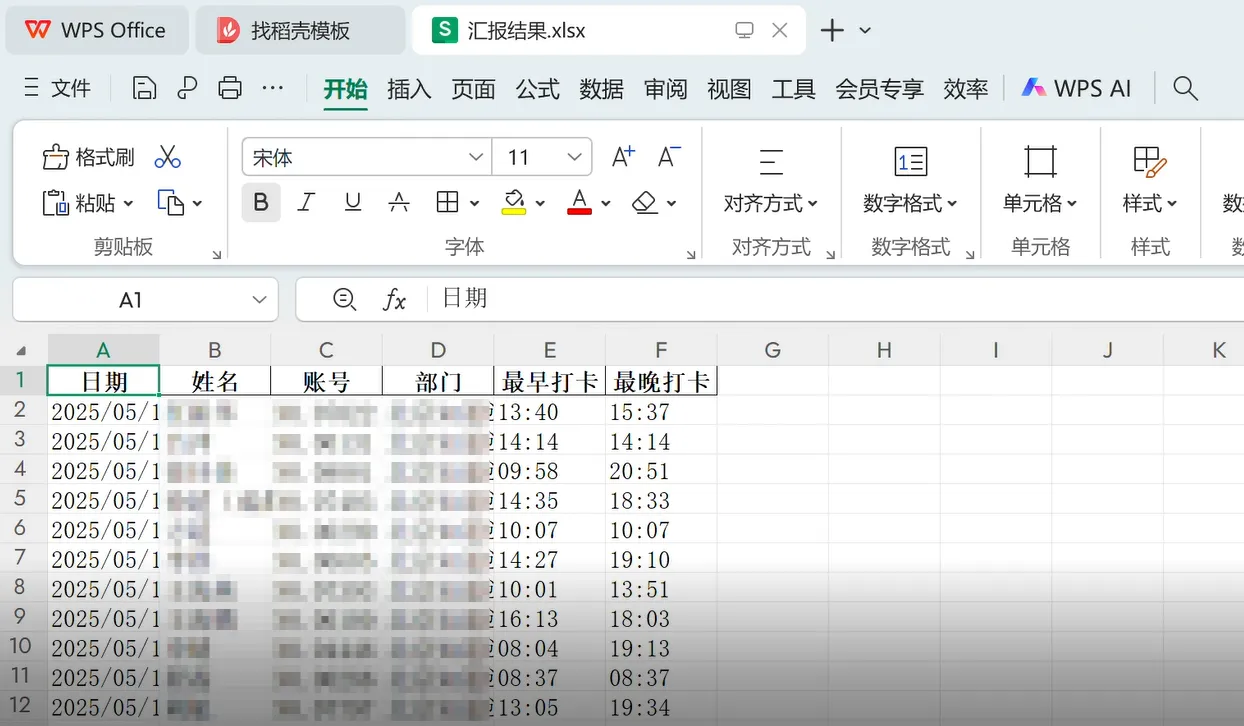Screen dimensions: 1244x726
Task: Expand the Name Box dropdown arrow
Action: point(260,300)
